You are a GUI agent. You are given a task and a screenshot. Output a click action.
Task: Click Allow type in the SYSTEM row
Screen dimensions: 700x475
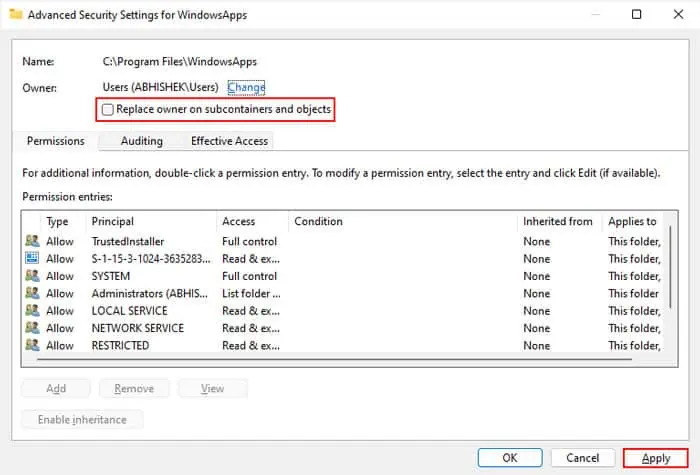[60, 276]
